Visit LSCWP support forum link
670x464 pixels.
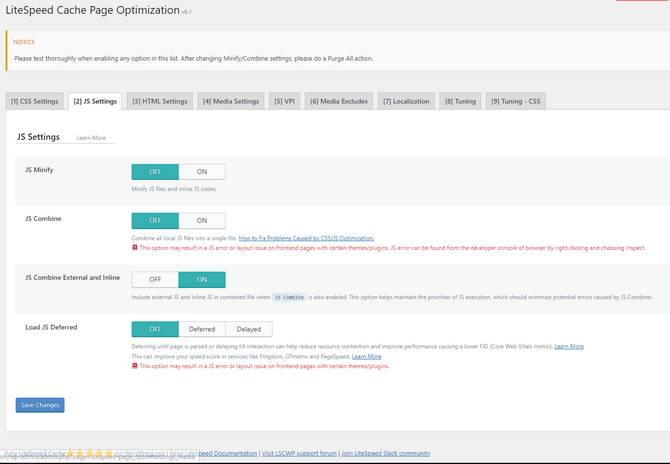(298, 453)
